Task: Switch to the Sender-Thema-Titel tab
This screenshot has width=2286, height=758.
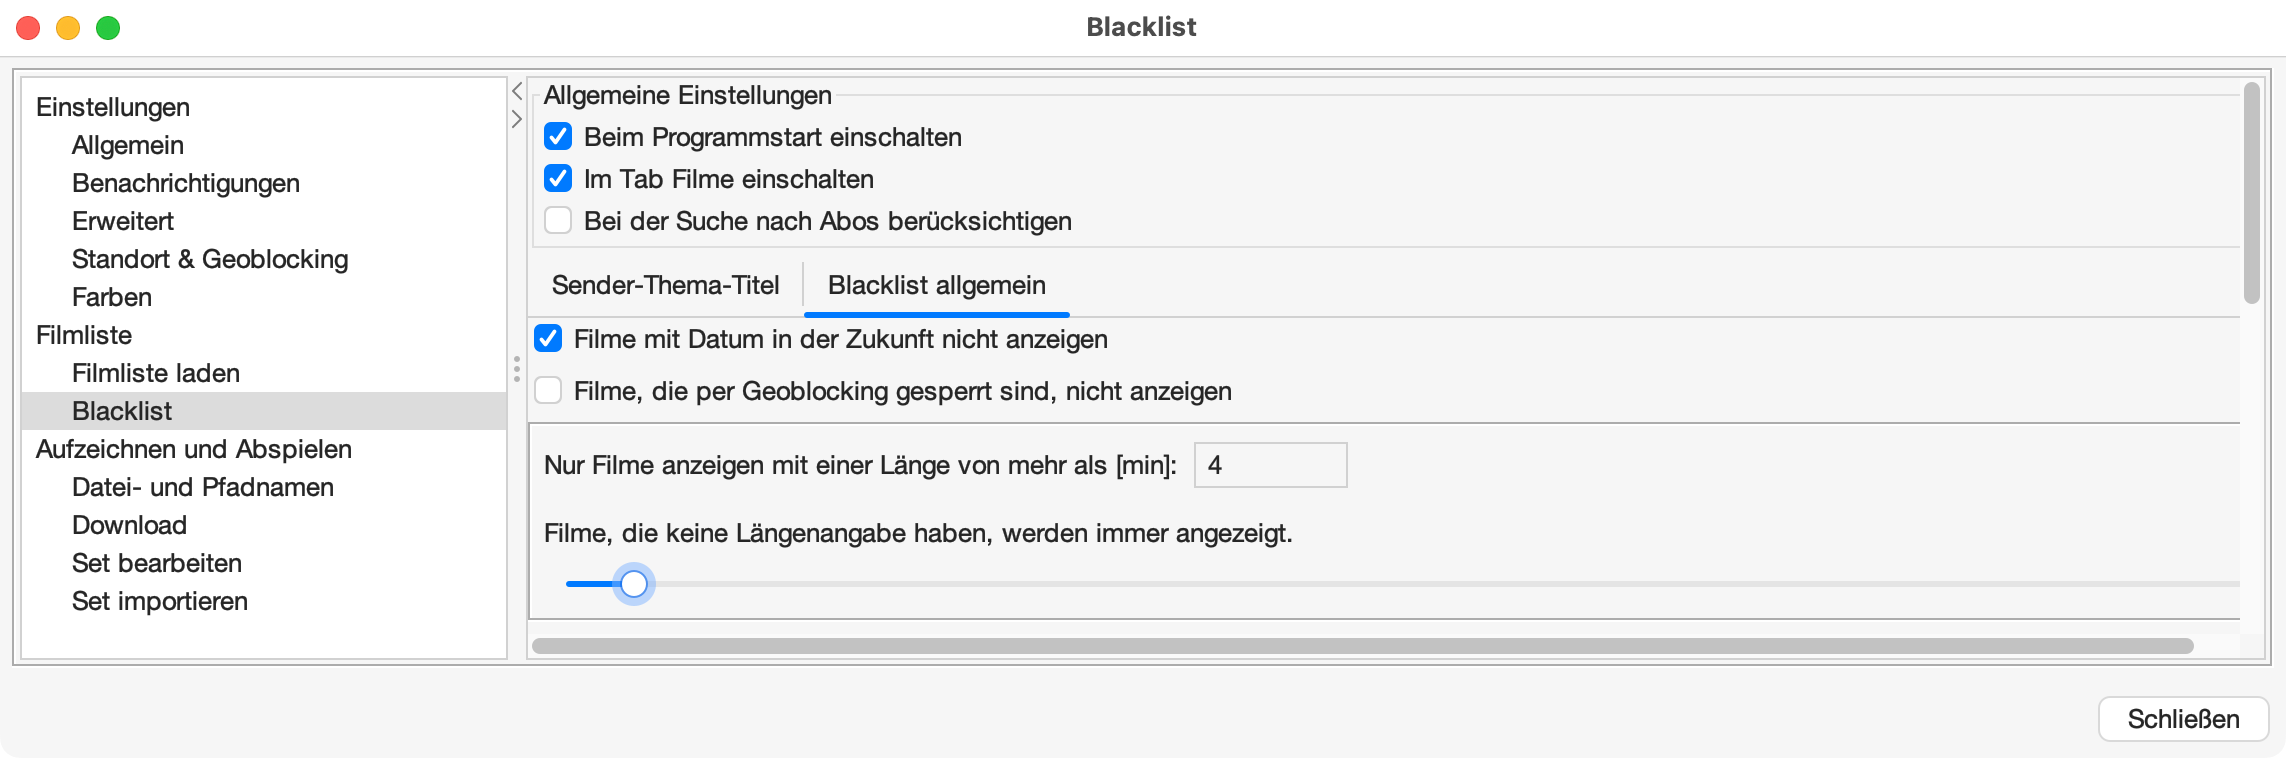Action: [x=665, y=286]
